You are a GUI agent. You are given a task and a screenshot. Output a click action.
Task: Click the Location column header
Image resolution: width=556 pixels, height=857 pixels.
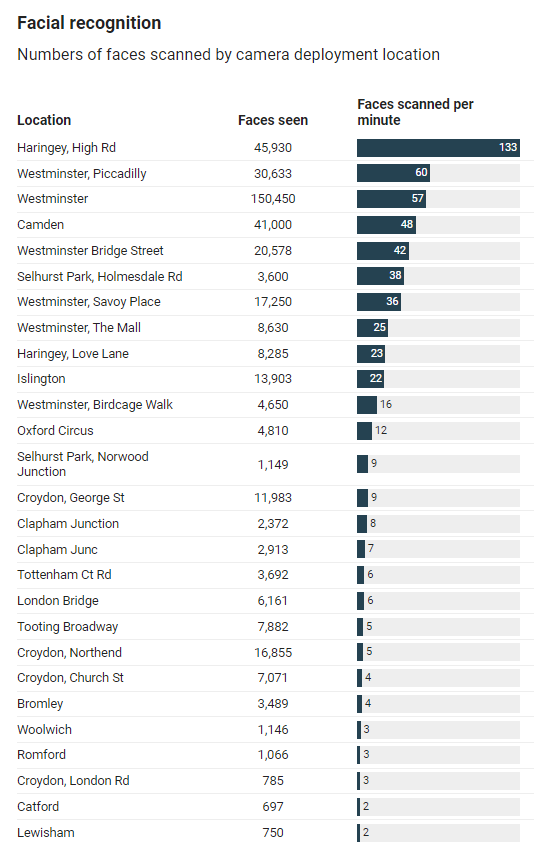[44, 120]
